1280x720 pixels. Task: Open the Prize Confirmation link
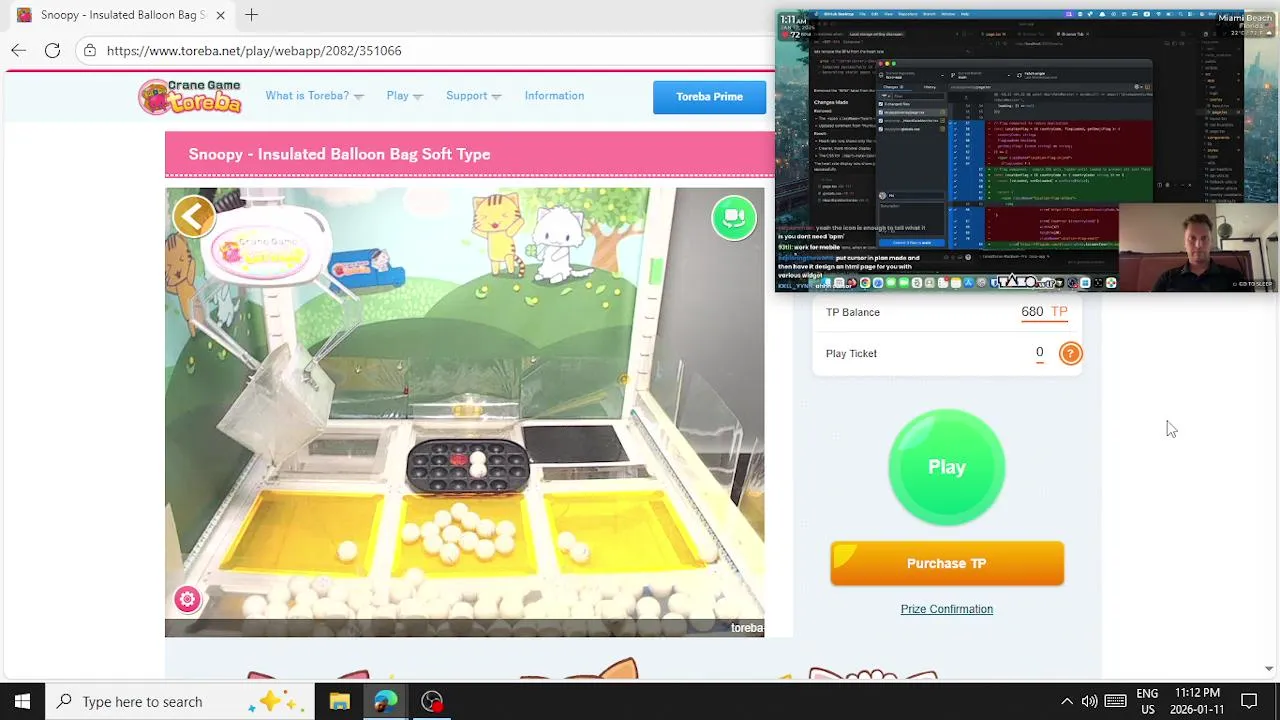click(946, 609)
